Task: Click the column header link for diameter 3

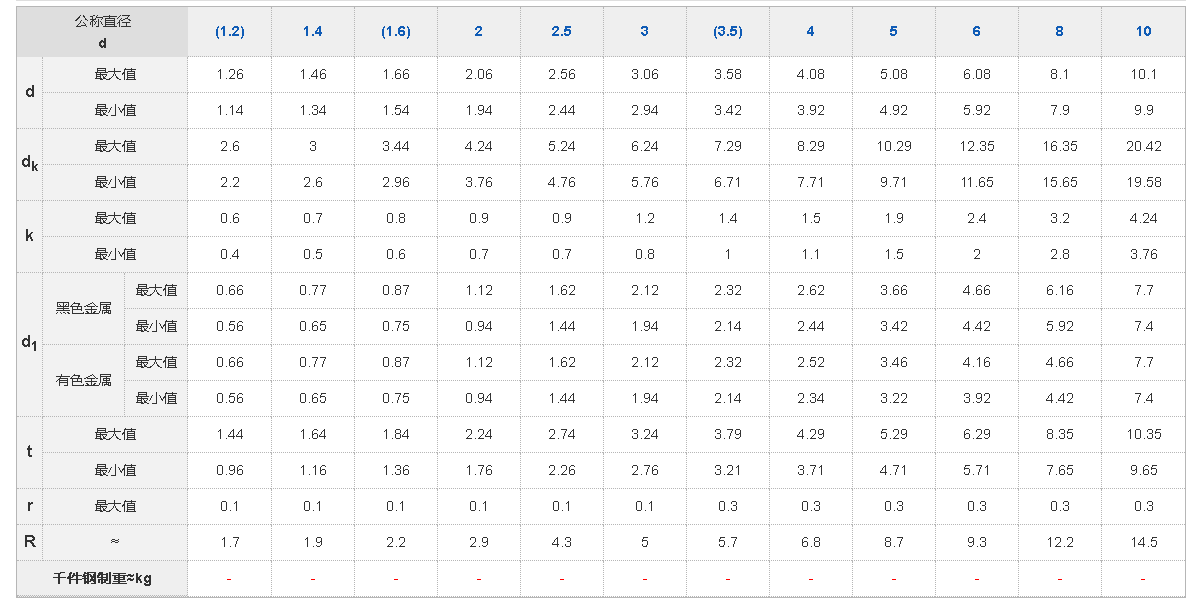Action: (x=644, y=32)
